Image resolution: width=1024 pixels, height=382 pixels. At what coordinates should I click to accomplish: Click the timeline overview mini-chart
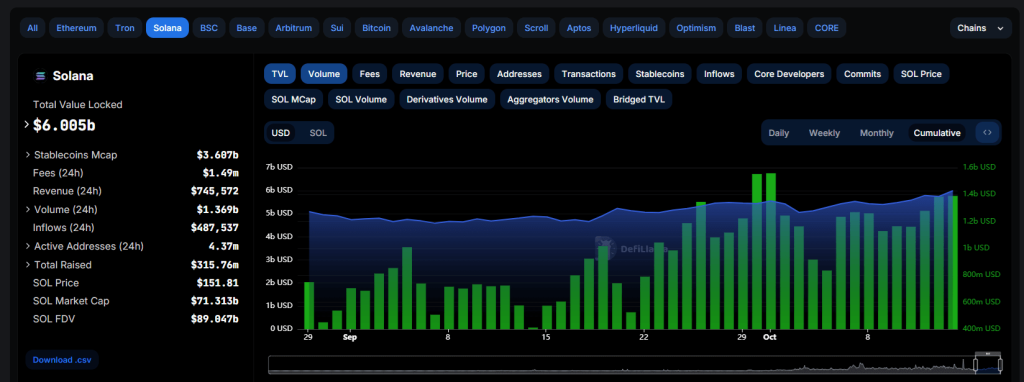(634, 364)
